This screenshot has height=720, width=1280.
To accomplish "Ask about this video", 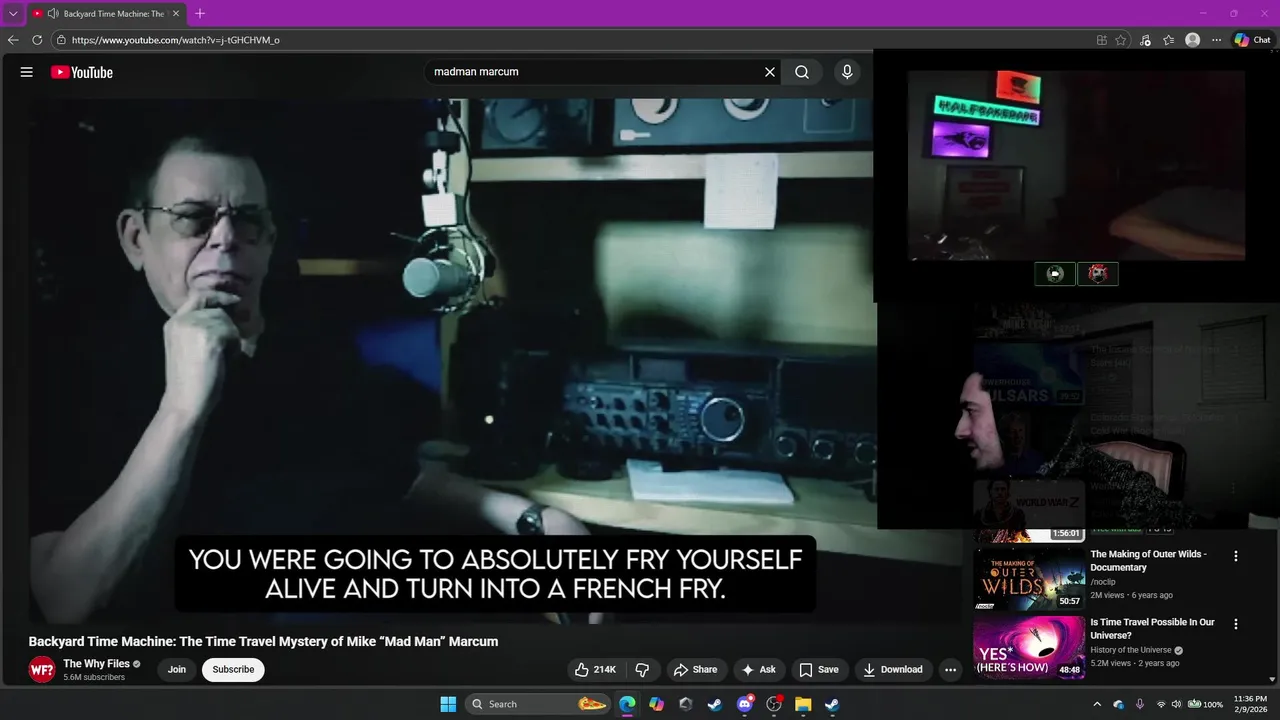I will pos(759,670).
